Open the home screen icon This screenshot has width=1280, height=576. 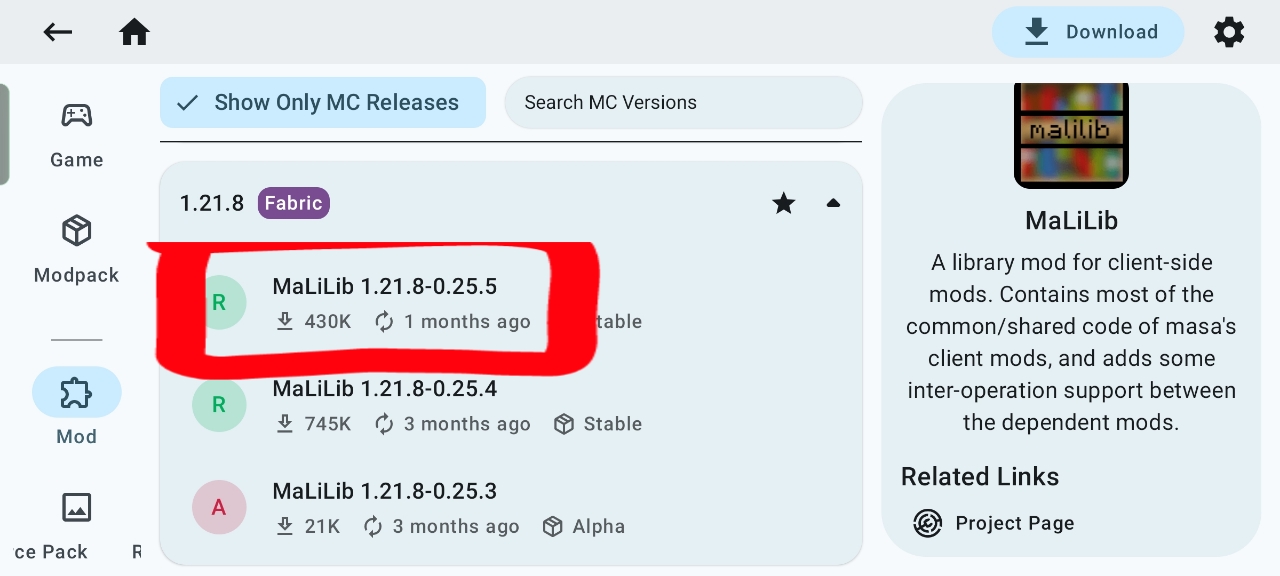tap(134, 32)
